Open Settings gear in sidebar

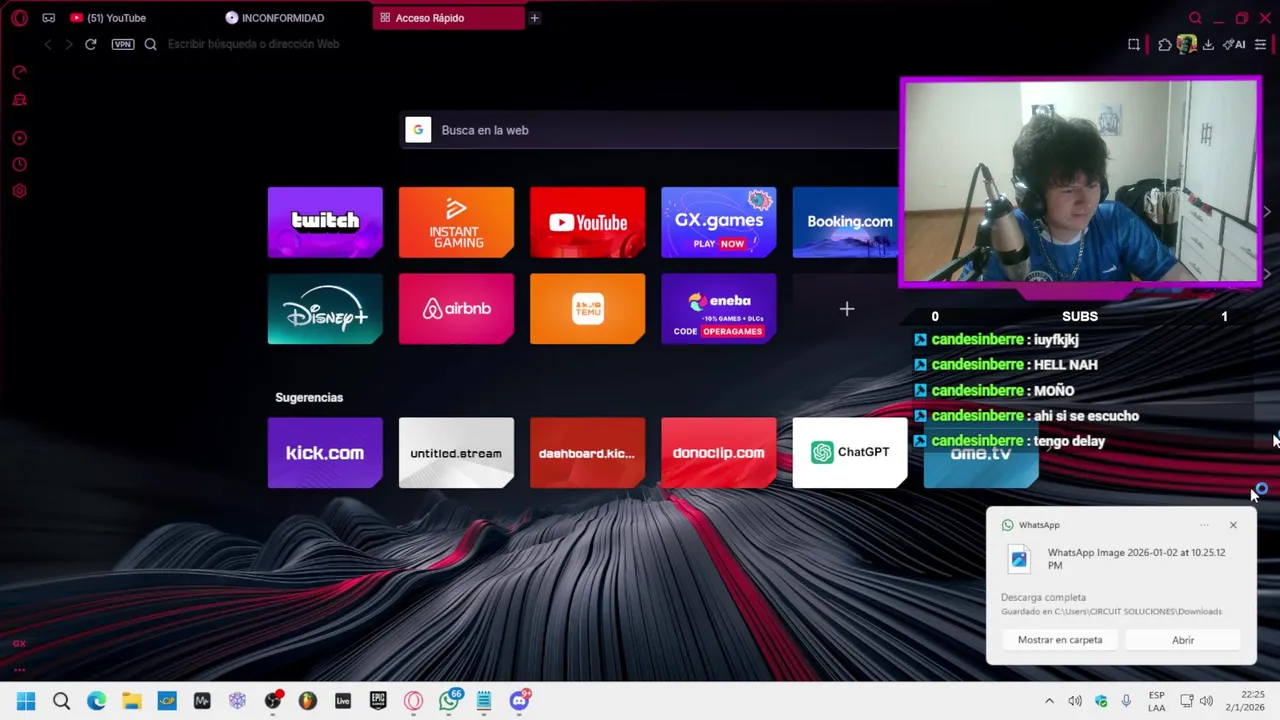click(19, 191)
